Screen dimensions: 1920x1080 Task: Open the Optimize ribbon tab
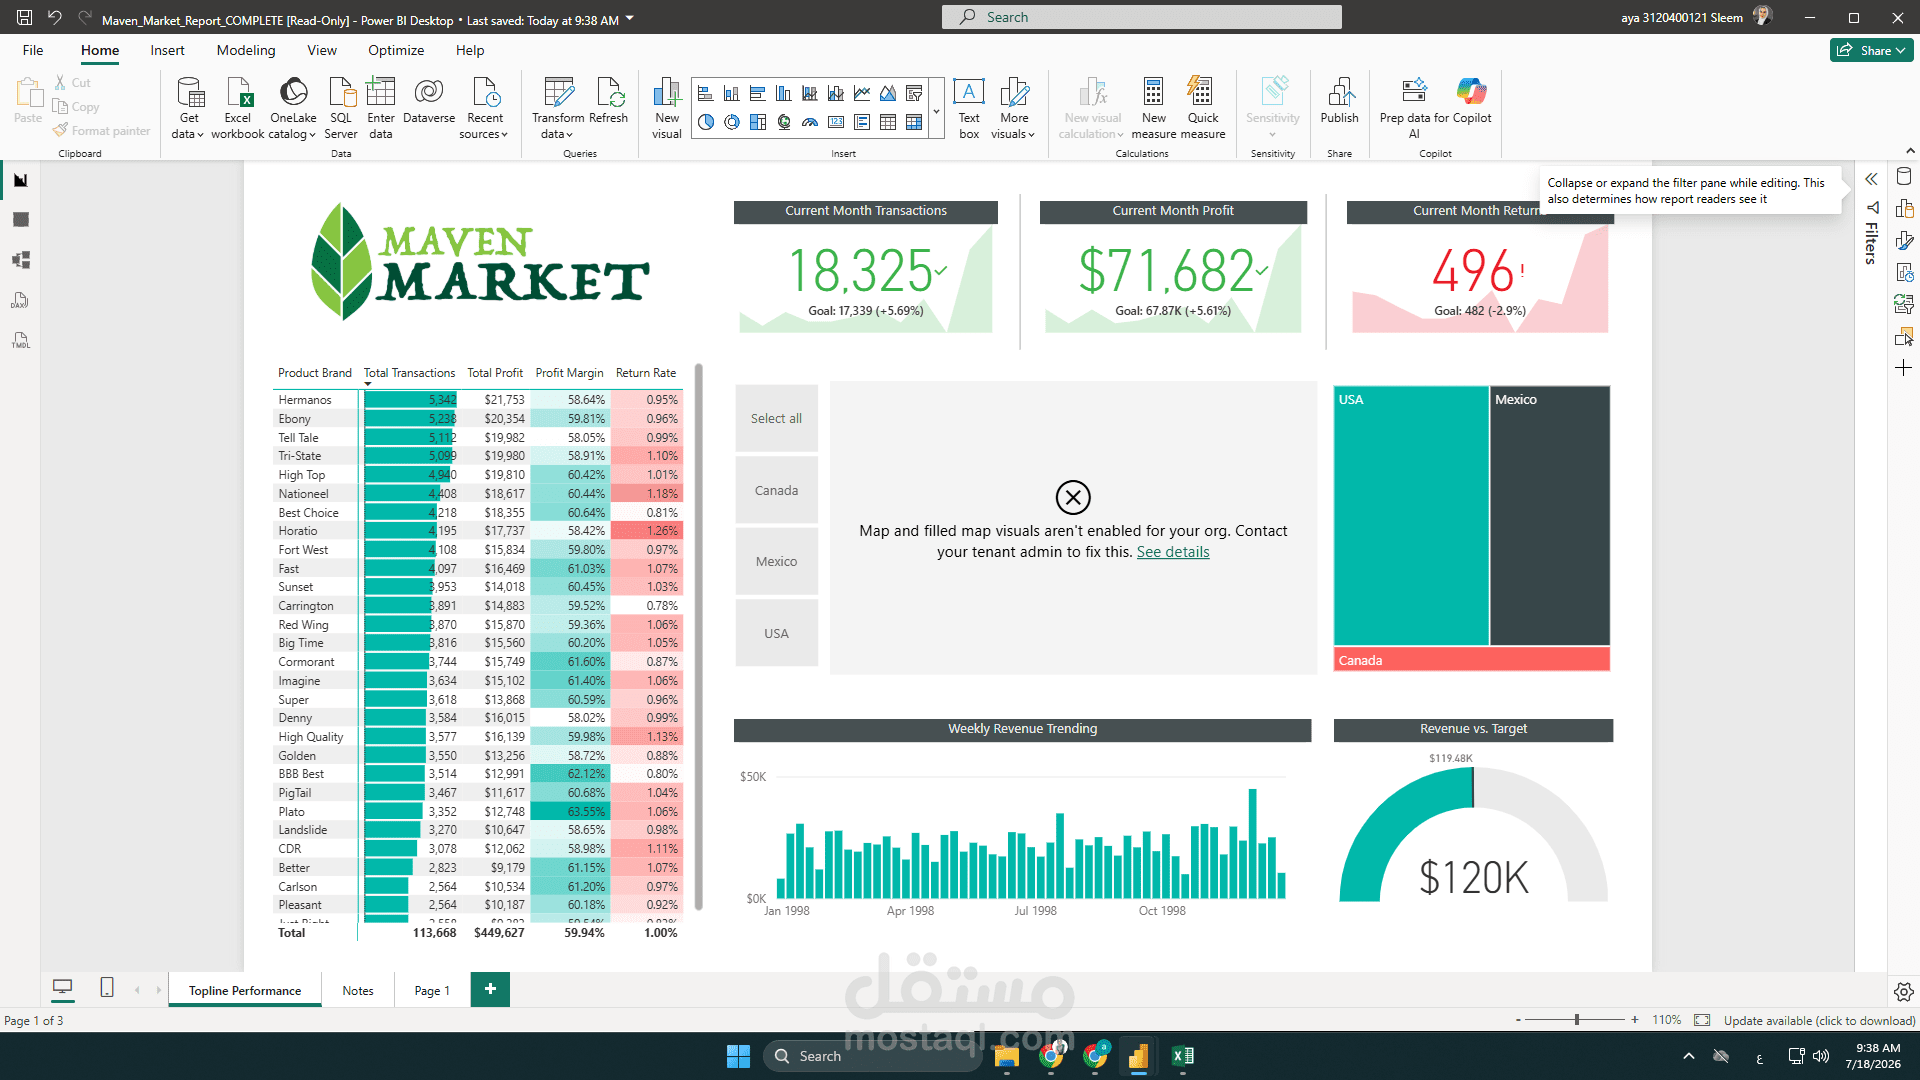(x=396, y=50)
